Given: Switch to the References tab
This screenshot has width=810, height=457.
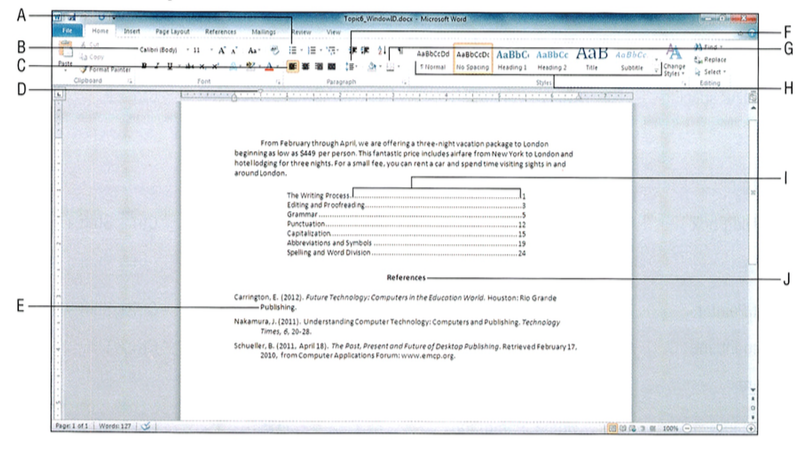Looking at the screenshot, I should [221, 31].
